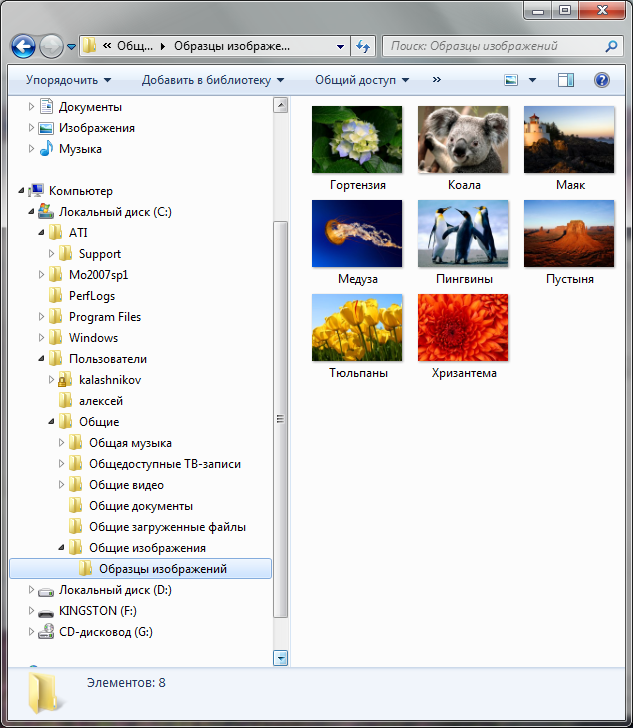Click the Общие документы folder icon
This screenshot has height=728, width=633.
coord(76,506)
